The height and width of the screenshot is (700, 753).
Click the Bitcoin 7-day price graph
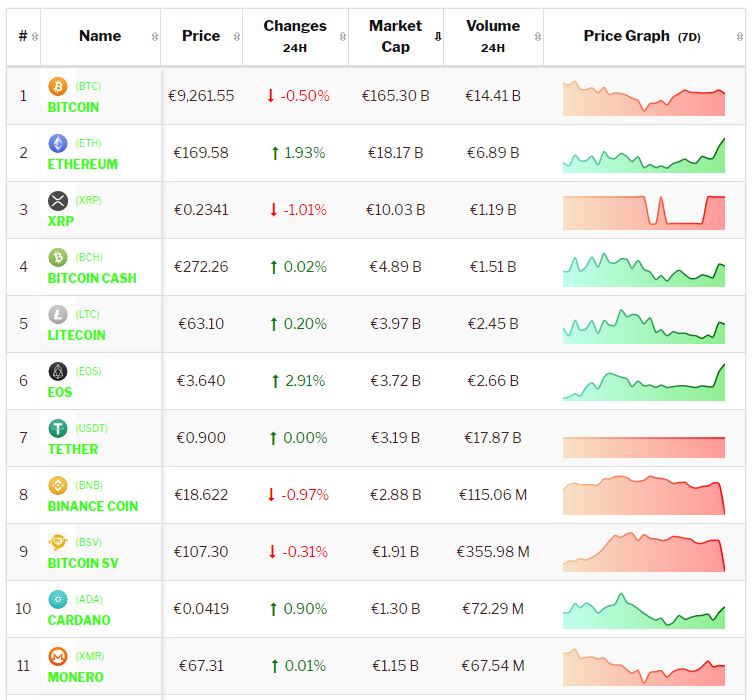644,97
